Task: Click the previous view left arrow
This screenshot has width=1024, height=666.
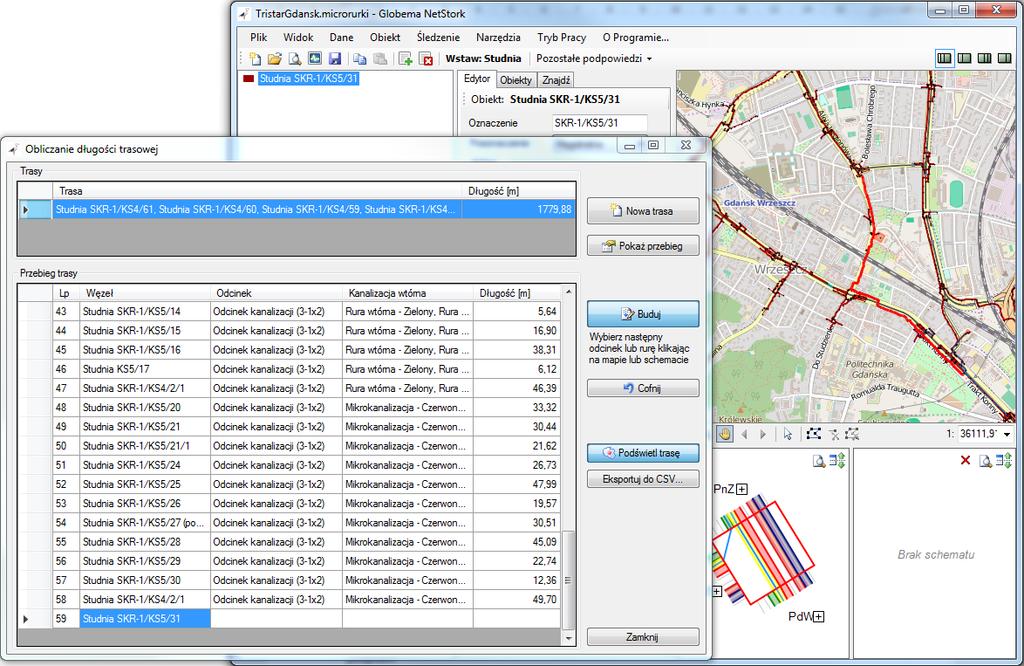Action: click(744, 434)
